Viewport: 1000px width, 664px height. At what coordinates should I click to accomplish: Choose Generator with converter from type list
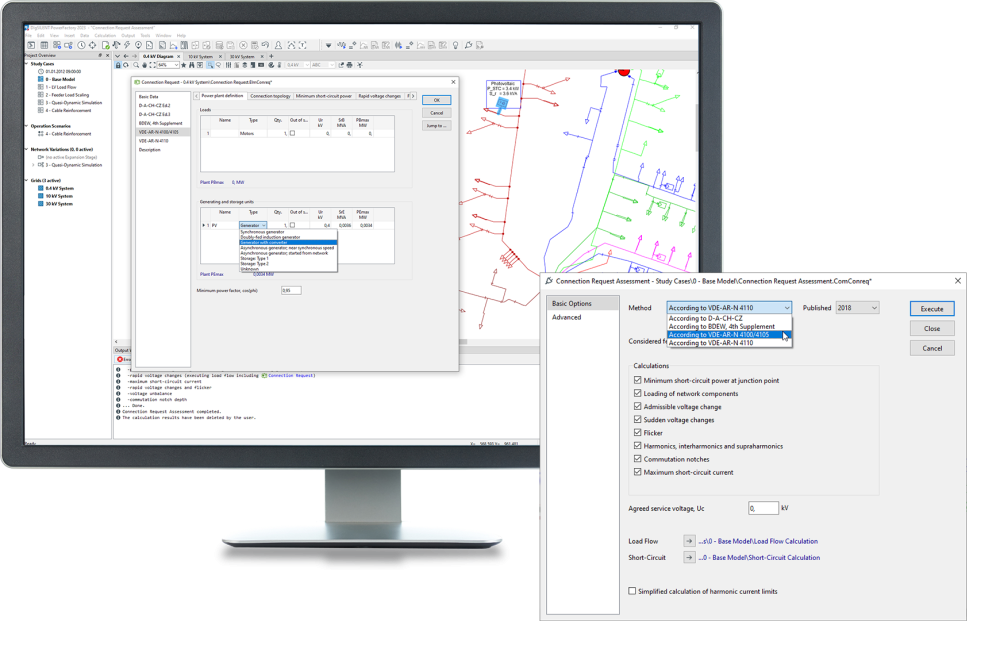coord(288,242)
